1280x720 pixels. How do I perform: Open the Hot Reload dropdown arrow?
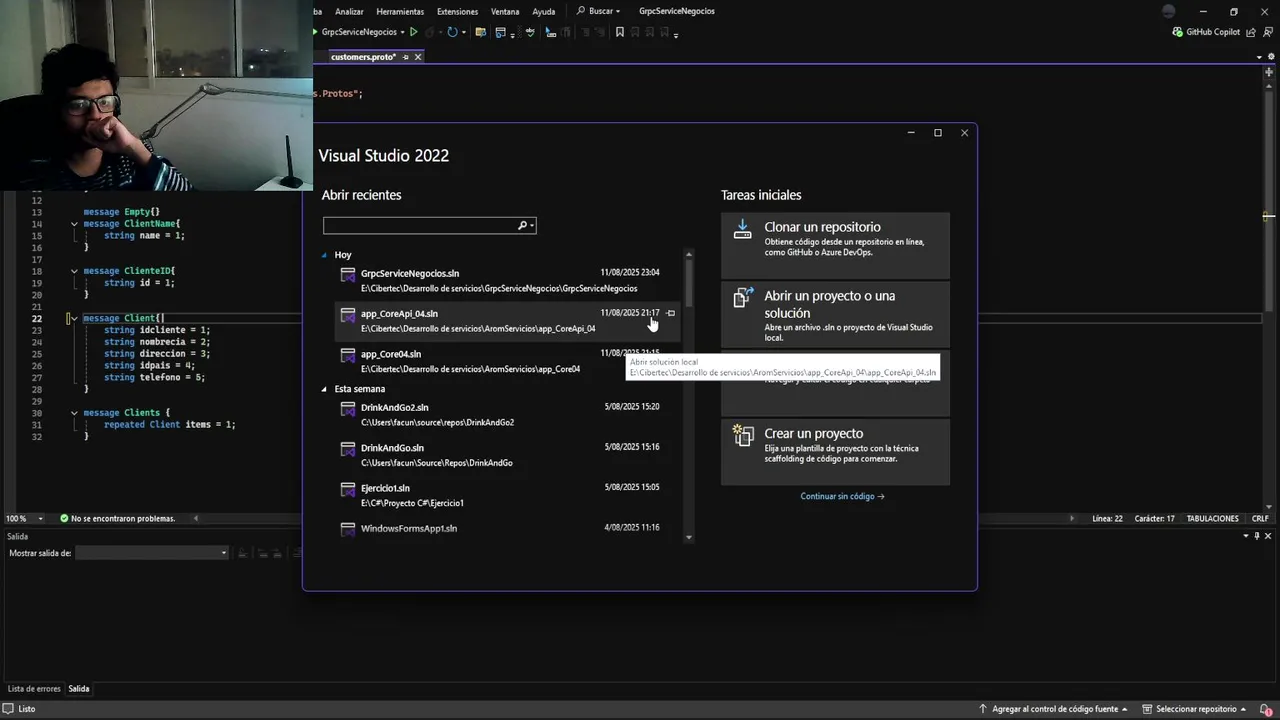[x=463, y=32]
